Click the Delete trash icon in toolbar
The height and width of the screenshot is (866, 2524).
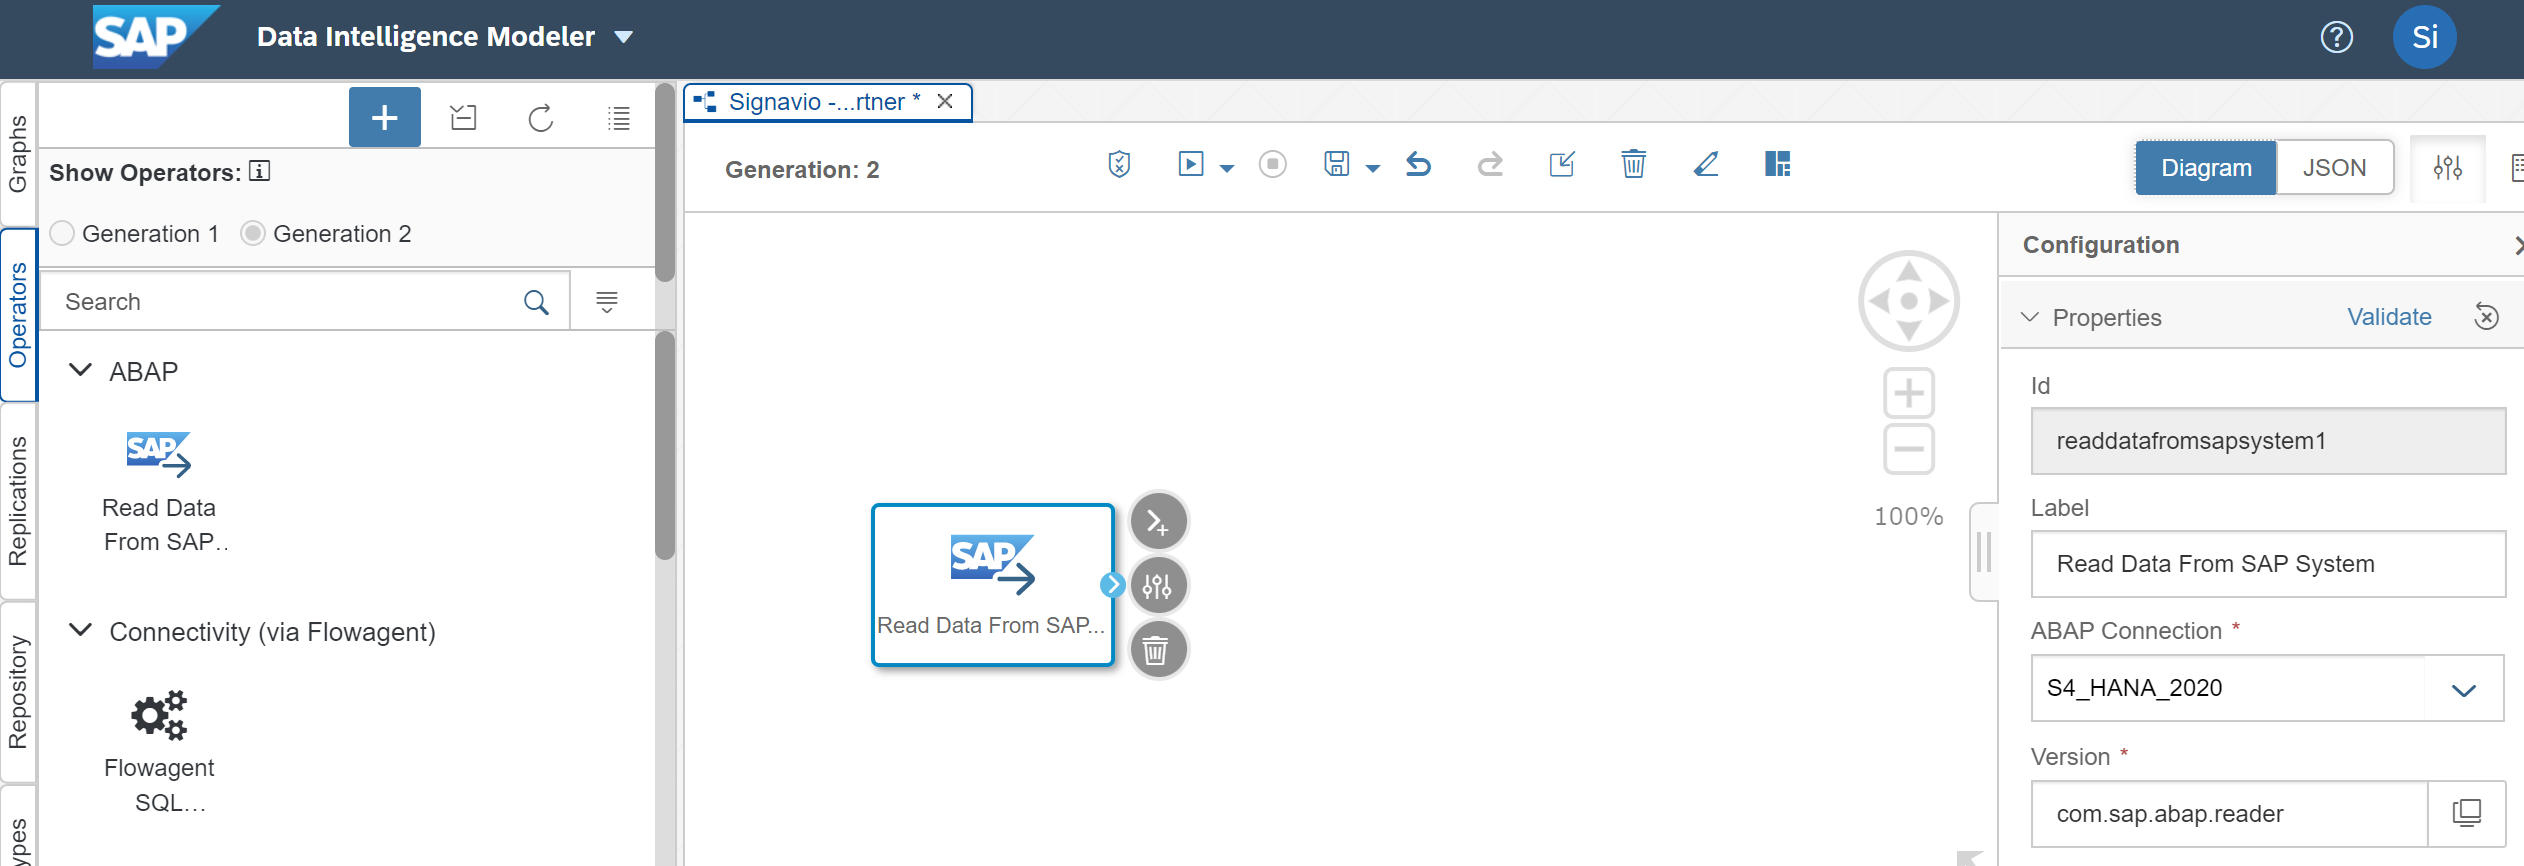pyautogui.click(x=1633, y=165)
